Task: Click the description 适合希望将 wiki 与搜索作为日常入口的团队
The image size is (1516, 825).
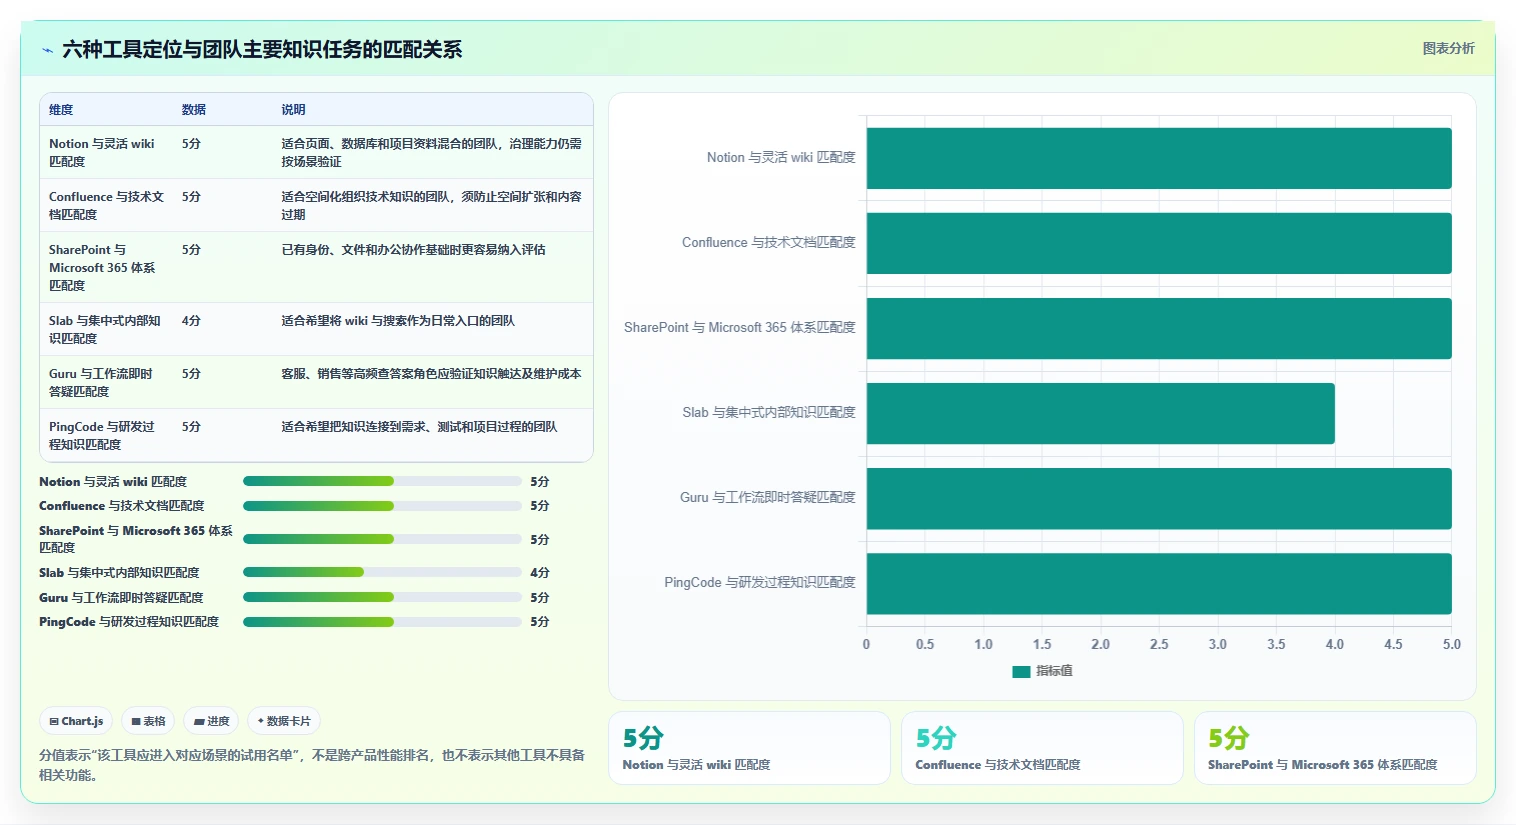Action: (398, 321)
